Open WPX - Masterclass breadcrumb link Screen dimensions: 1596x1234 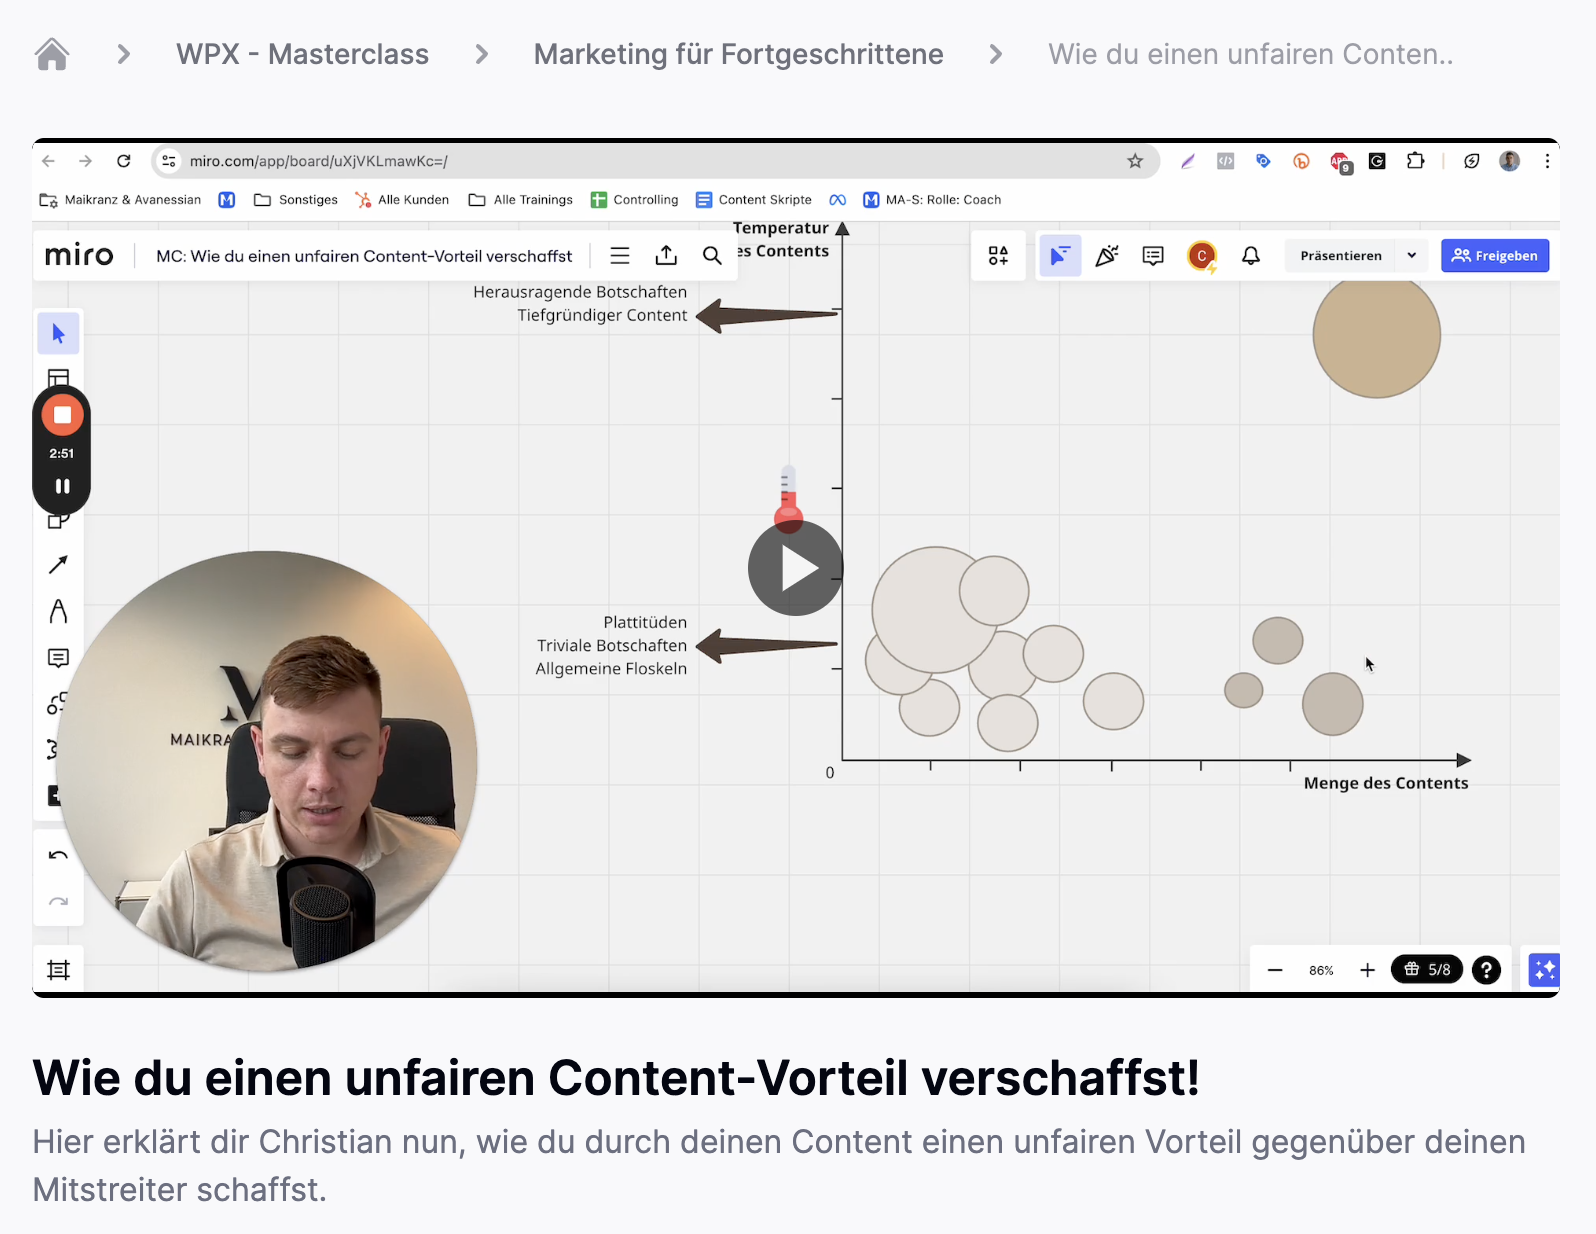302,54
